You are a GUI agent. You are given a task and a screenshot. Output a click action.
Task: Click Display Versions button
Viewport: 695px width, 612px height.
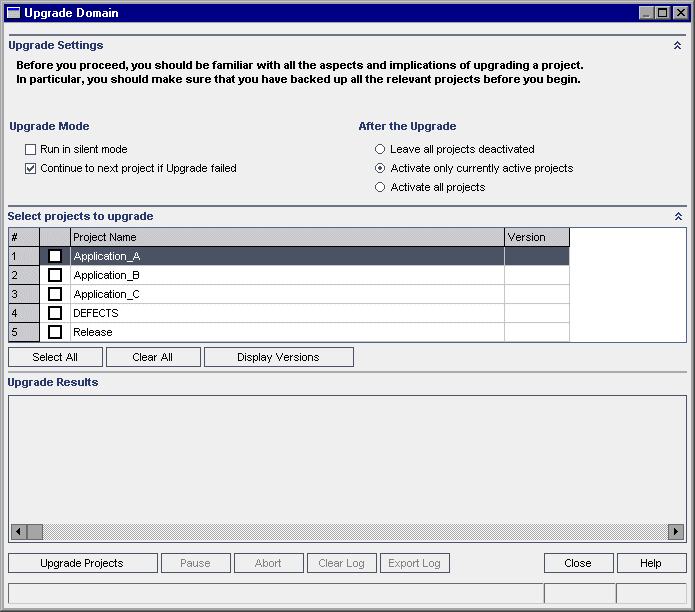pos(278,357)
